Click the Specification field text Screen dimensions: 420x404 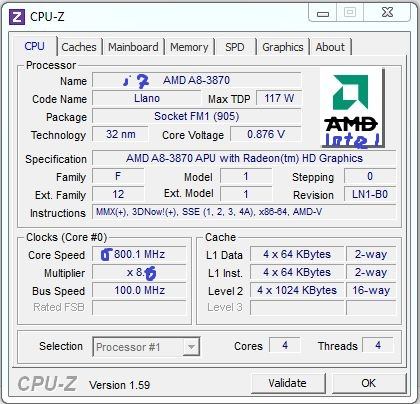coord(244,158)
